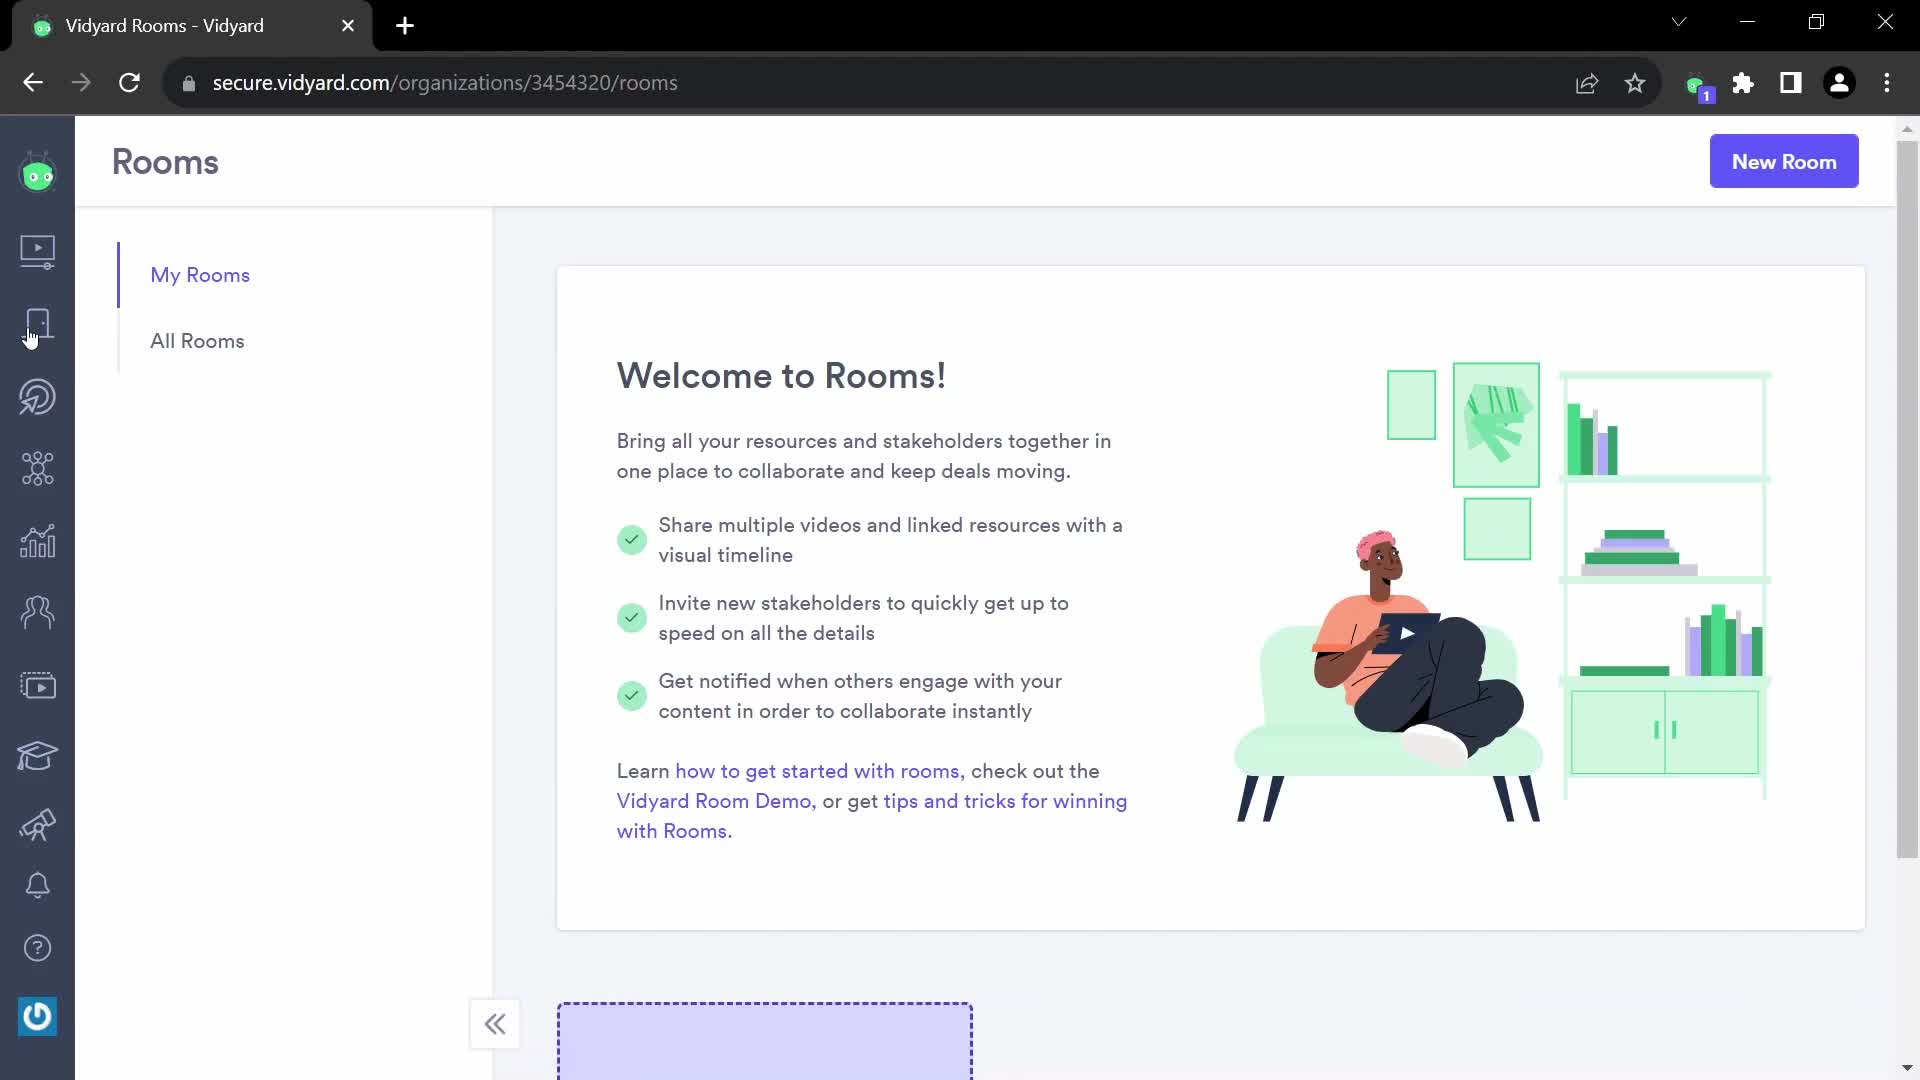Viewport: 1920px width, 1080px height.
Task: Click the sofa illustration in welcome card
Action: [x=1388, y=725]
